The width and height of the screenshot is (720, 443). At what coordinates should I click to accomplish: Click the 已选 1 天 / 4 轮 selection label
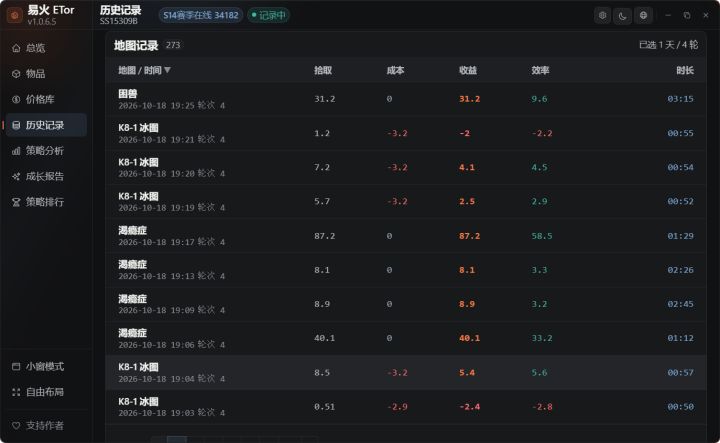(668, 45)
